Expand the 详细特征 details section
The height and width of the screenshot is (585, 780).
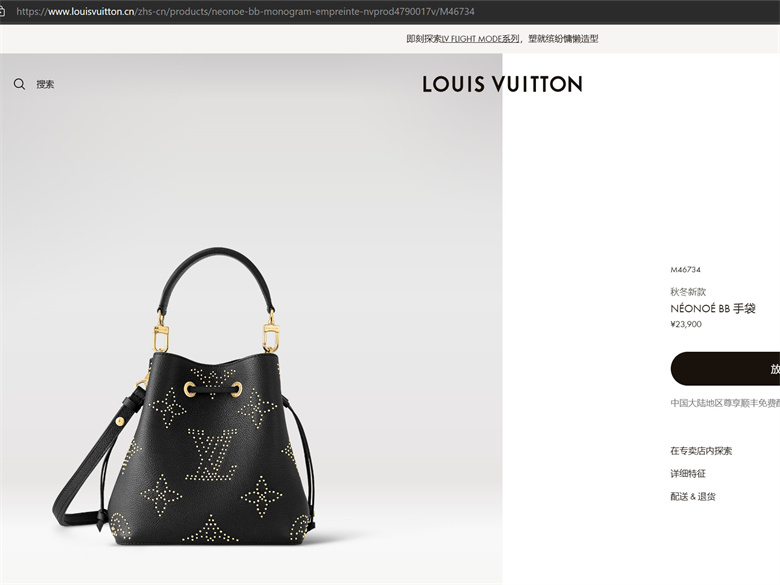click(x=688, y=474)
